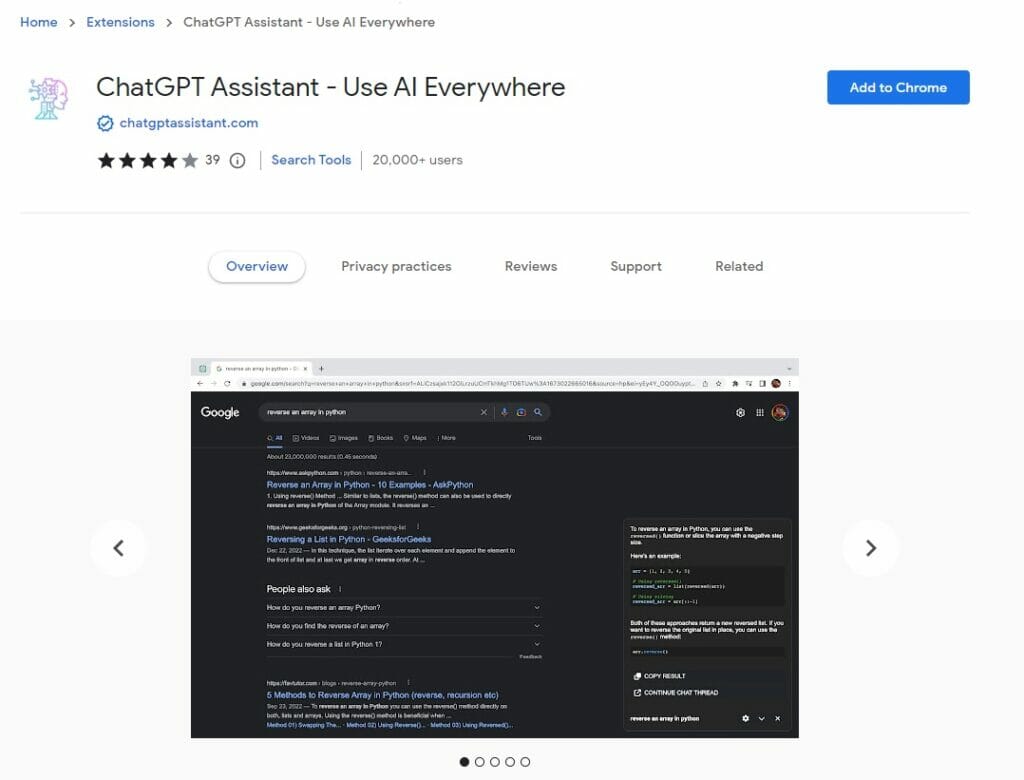1024x780 pixels.
Task: Click the new tab plus icon in the screenshot
Action: [321, 369]
